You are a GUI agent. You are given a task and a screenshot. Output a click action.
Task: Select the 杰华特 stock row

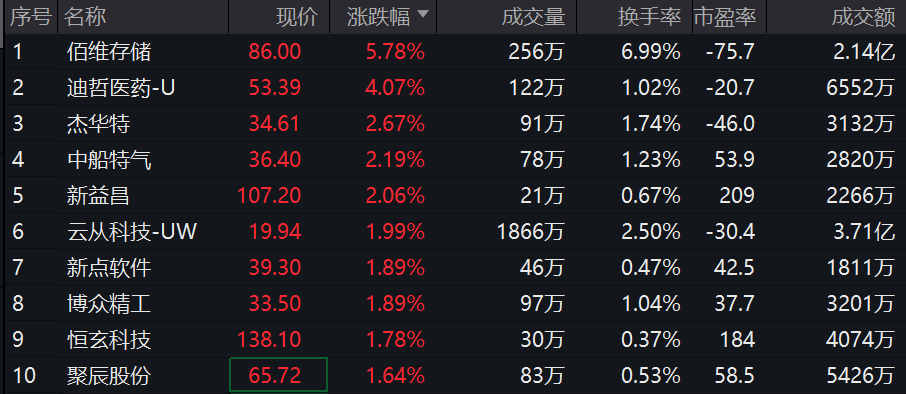455,124
